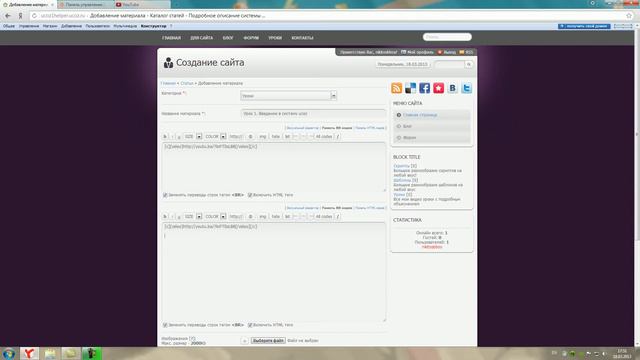
Task: Open 'Добавление' in the uCoz admin bar
Action: click(71, 26)
